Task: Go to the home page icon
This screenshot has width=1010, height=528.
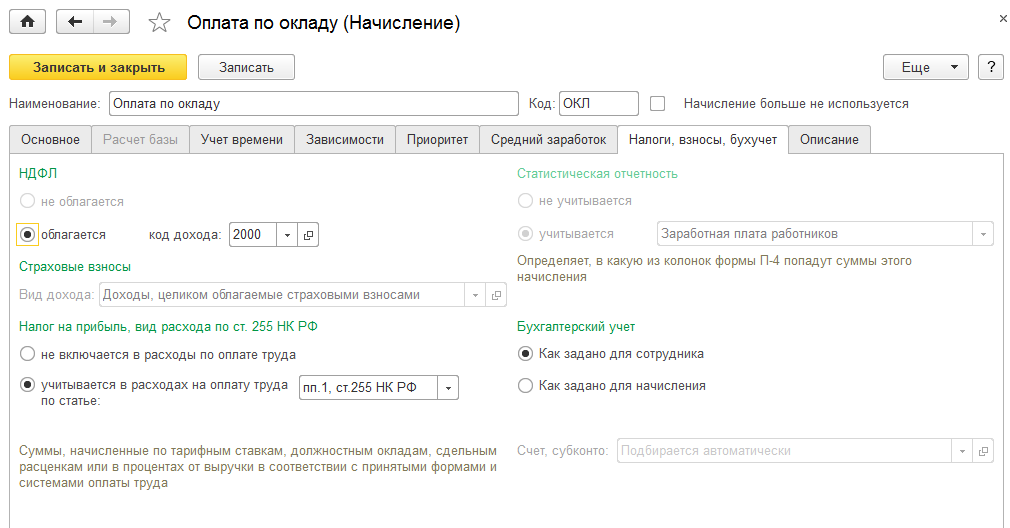Action: [x=28, y=22]
